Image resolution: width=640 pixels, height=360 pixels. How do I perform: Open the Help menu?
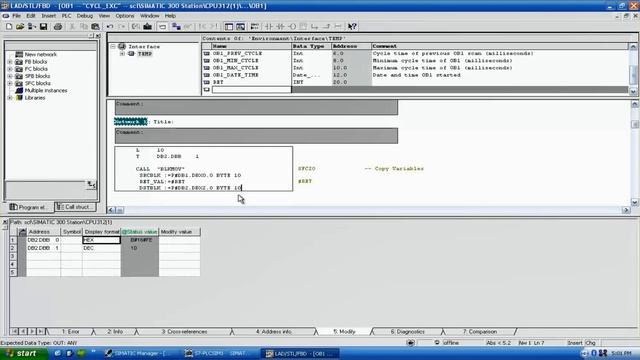coord(170,16)
